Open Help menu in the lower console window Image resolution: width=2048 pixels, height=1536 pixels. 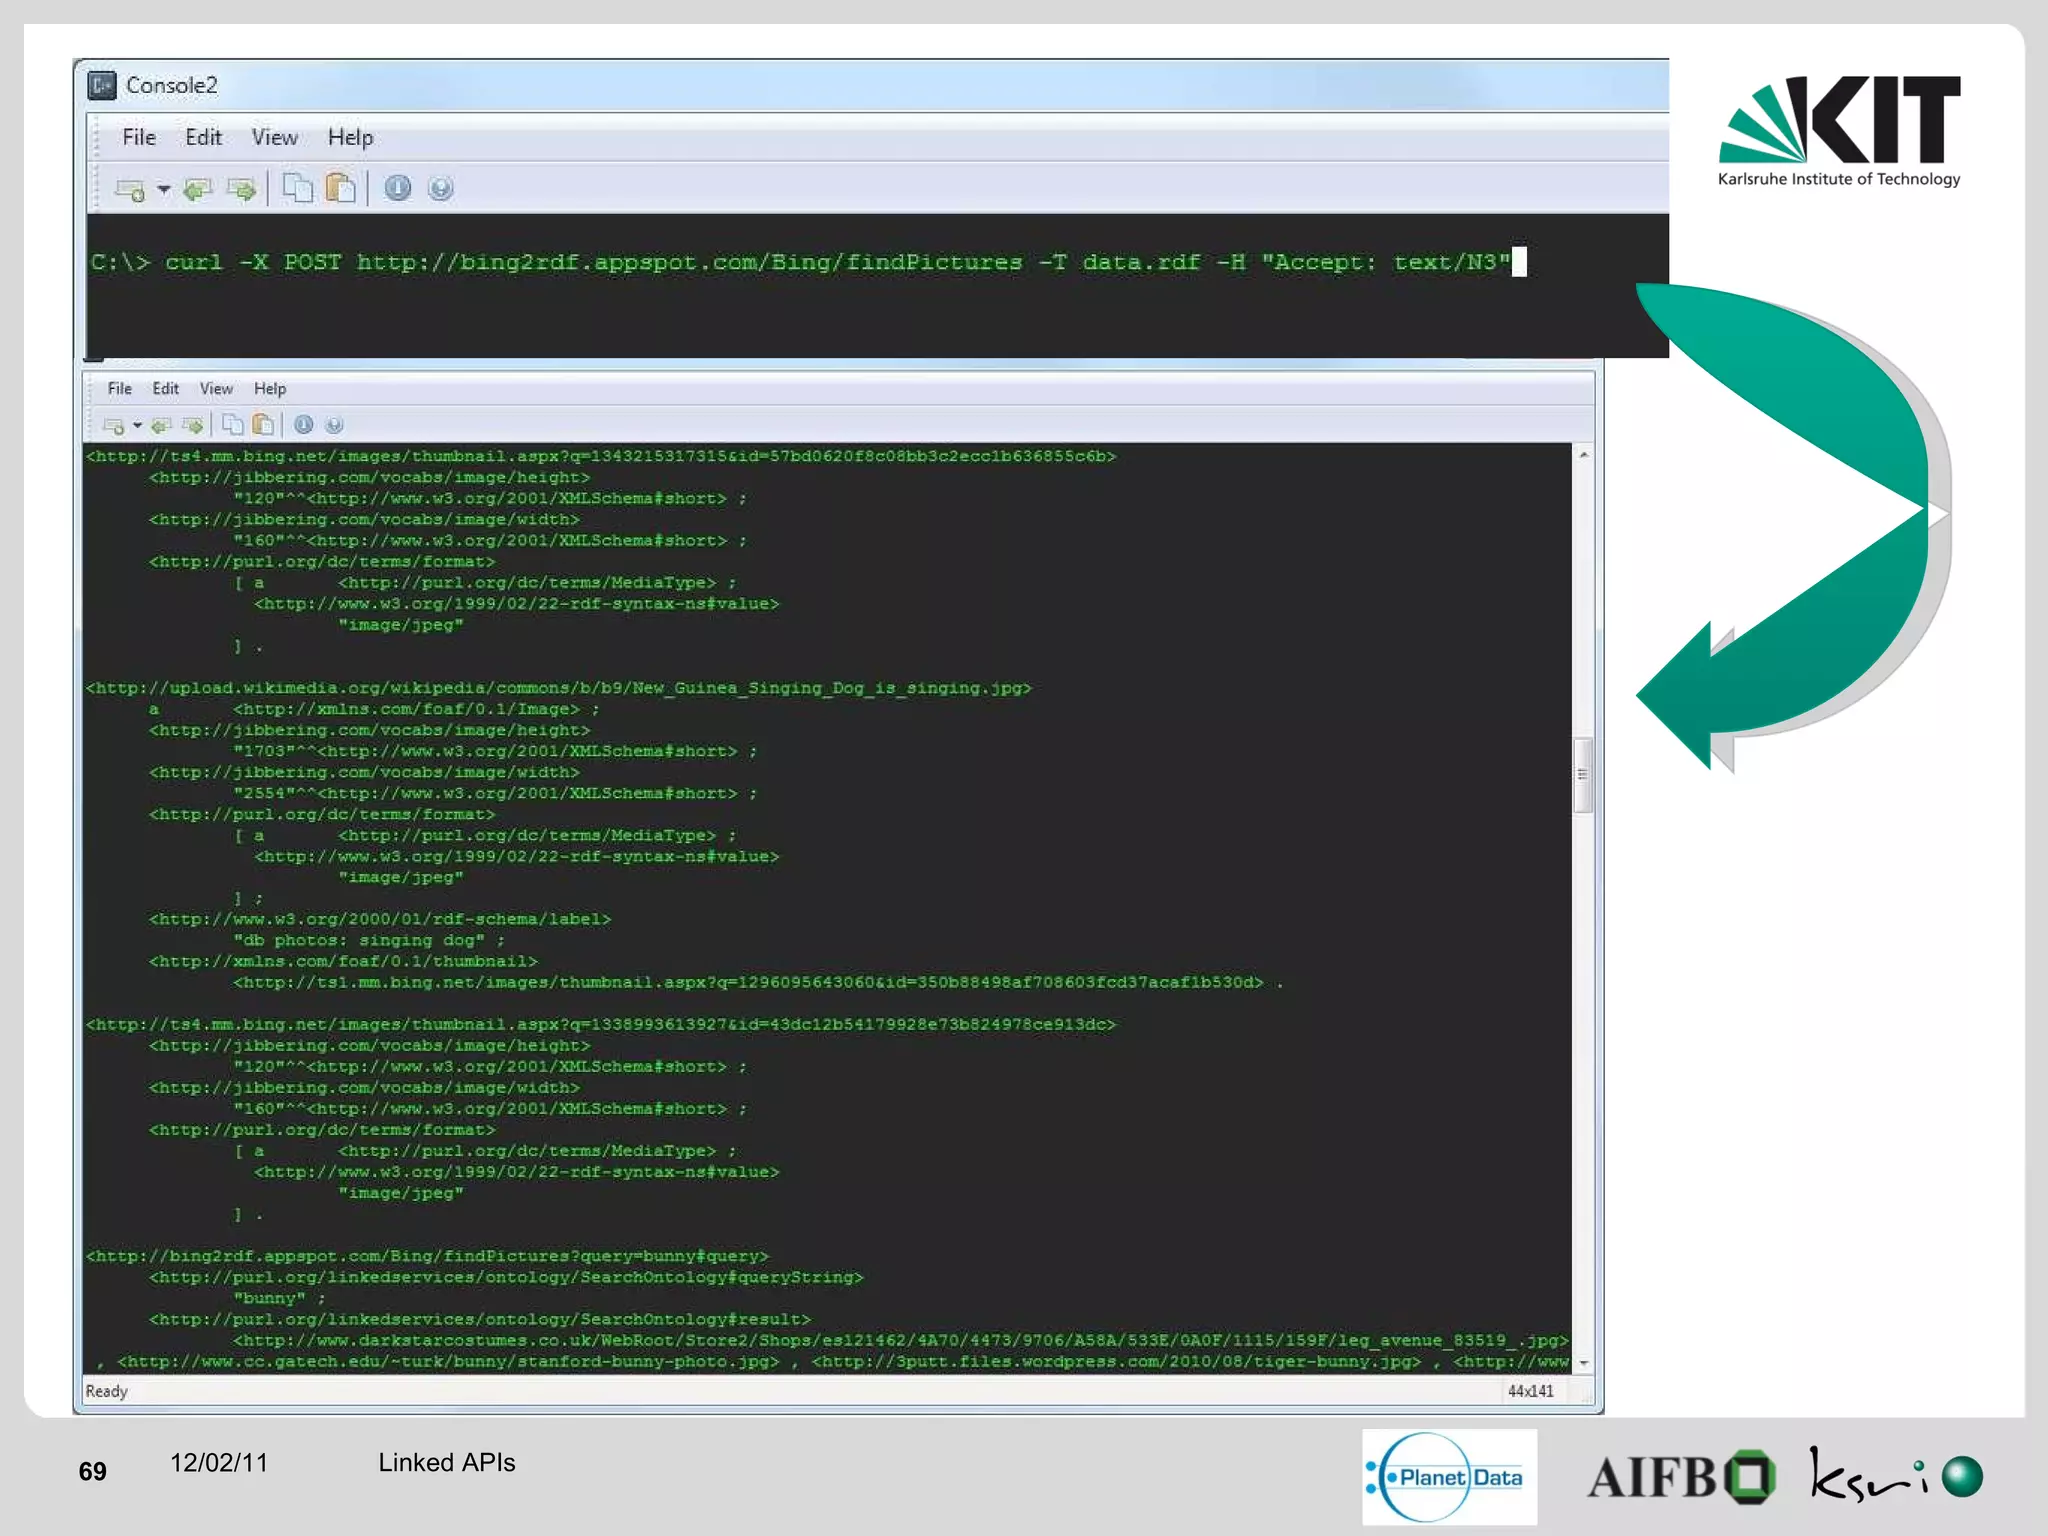pos(270,389)
